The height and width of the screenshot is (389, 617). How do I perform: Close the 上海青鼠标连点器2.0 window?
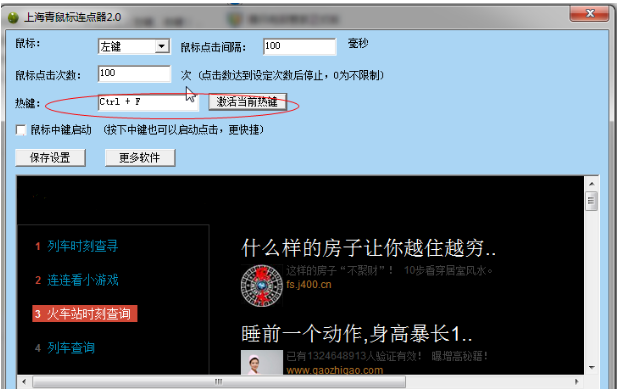click(x=589, y=14)
